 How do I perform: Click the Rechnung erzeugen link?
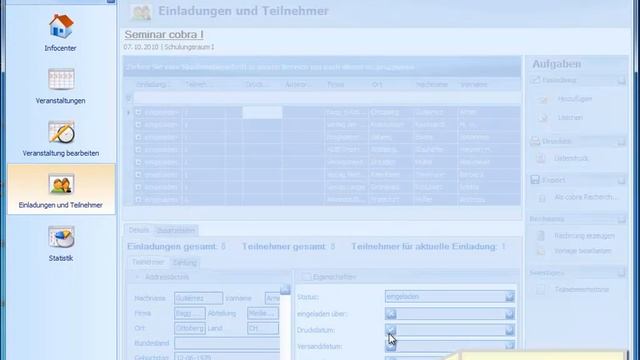pos(584,236)
